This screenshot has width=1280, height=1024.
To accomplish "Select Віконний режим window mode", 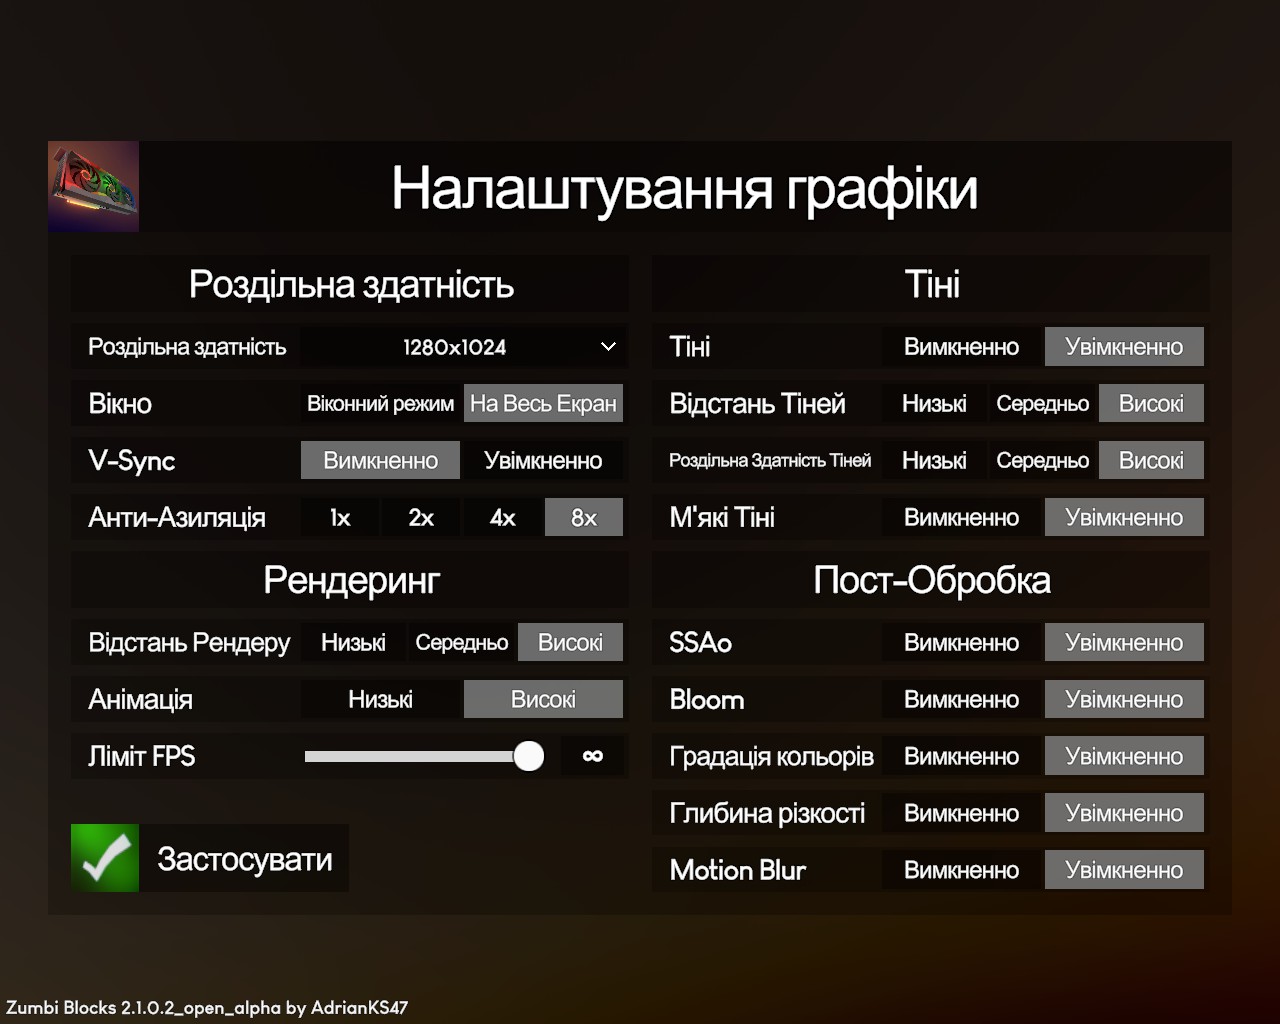I will pos(380,404).
